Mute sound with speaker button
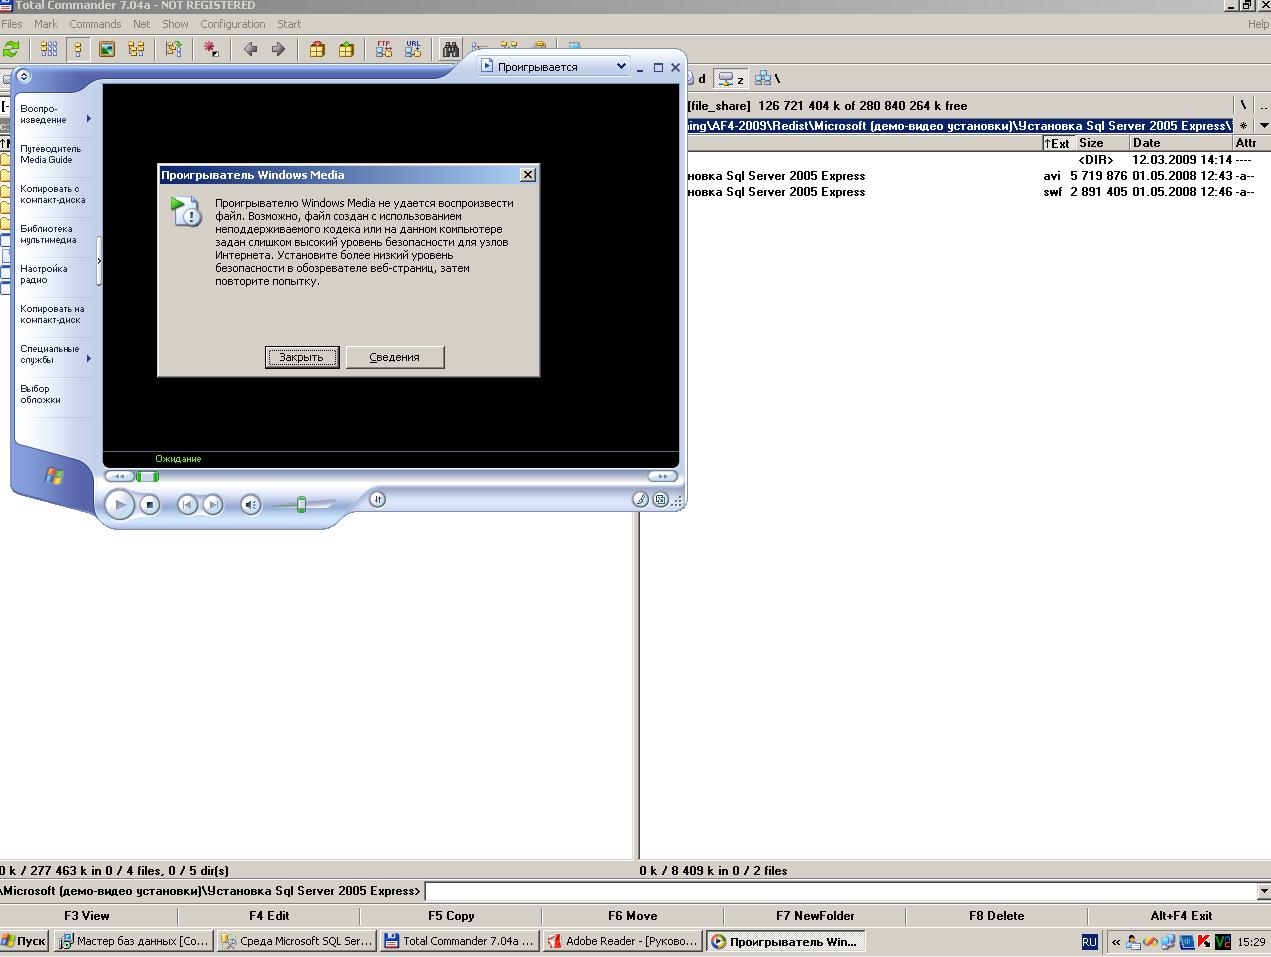The image size is (1271, 957). coord(250,505)
